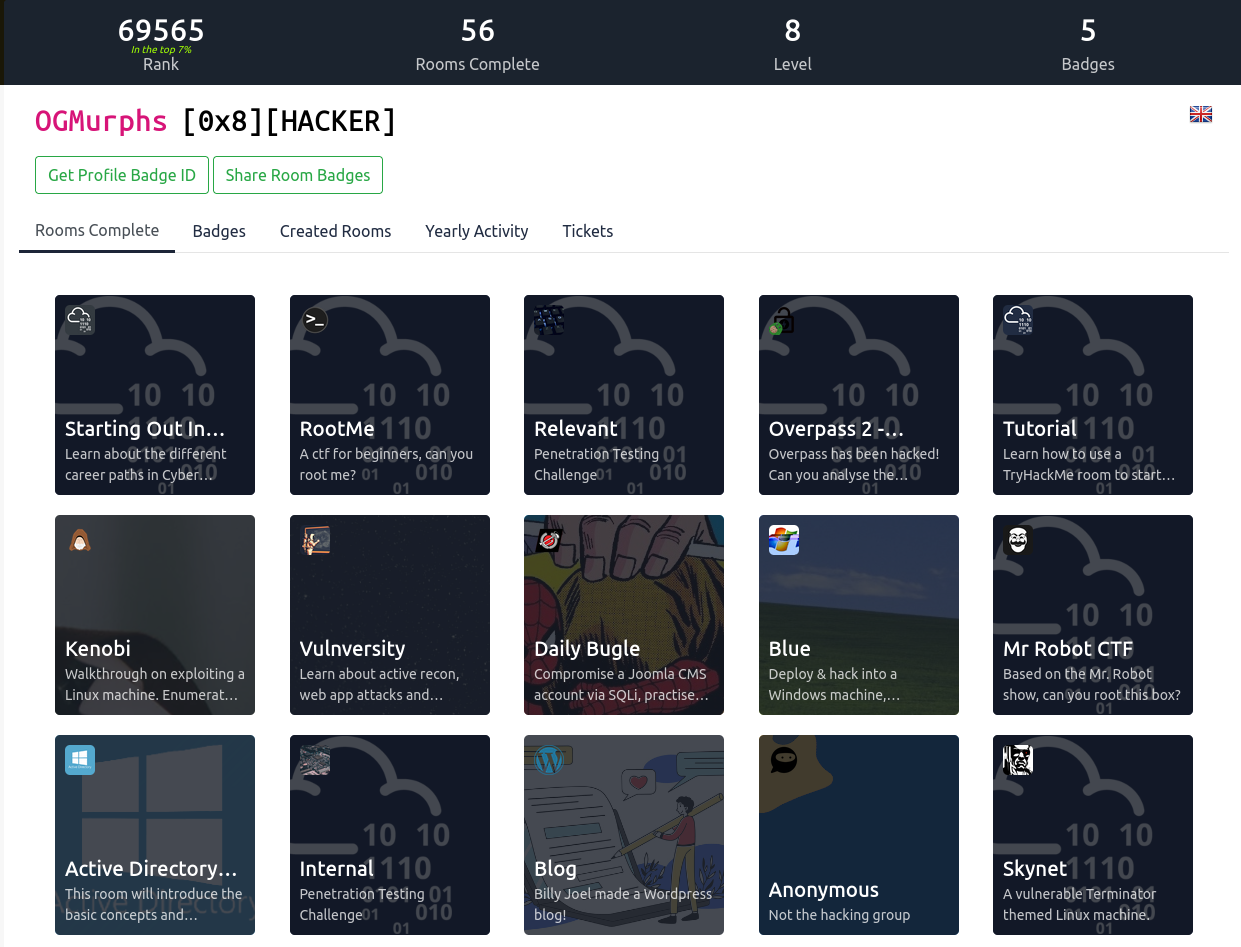This screenshot has height=947, width=1241.
Task: Click the Get Profile Badge ID button
Action: pos(122,175)
